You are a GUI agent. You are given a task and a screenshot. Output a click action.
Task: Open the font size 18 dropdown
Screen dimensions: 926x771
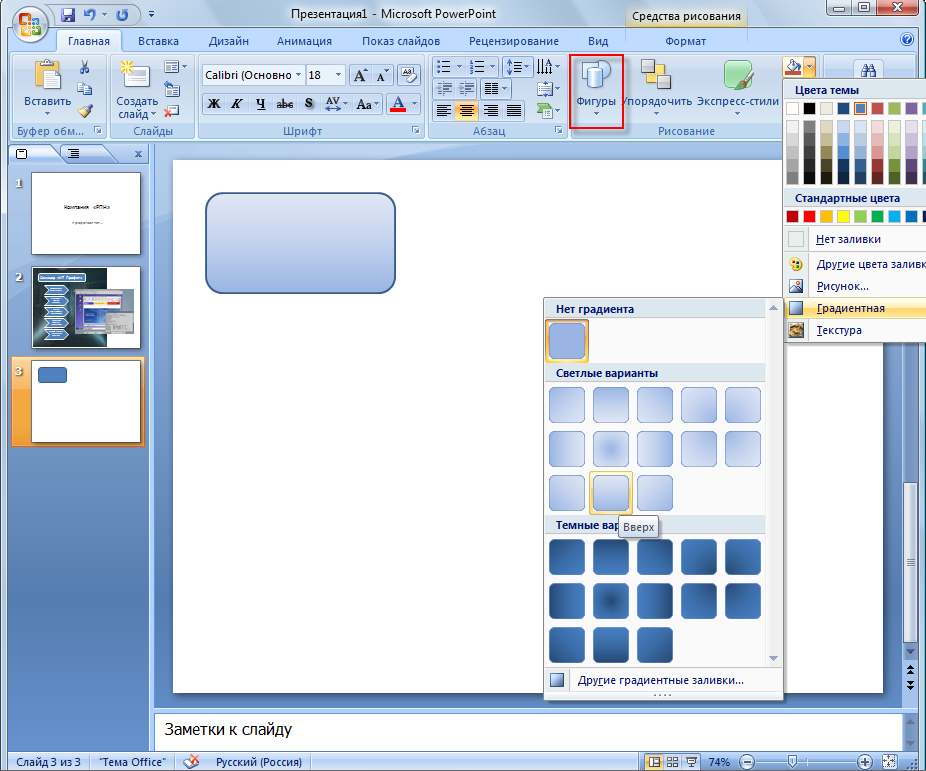tap(325, 75)
